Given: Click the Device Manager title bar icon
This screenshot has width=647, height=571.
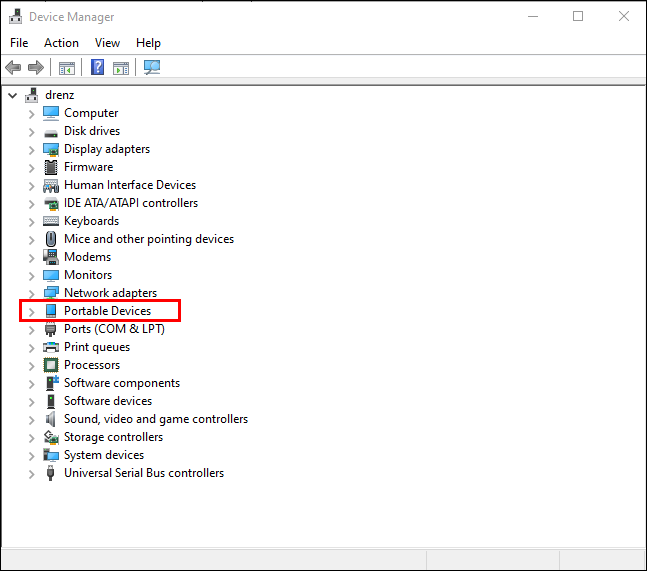Looking at the screenshot, I should [16, 17].
